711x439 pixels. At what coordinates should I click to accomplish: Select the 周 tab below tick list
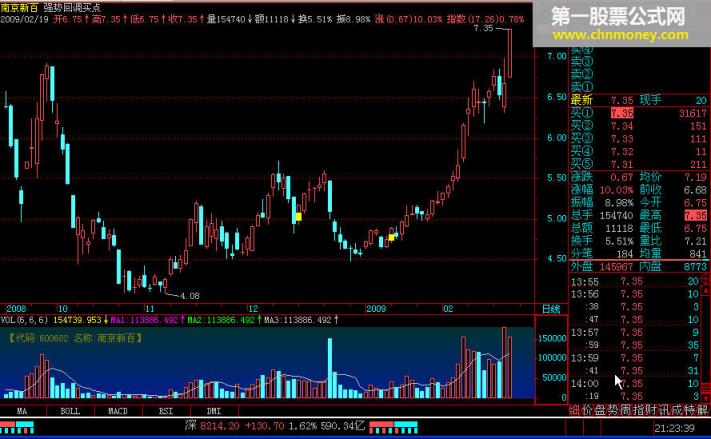(x=626, y=410)
